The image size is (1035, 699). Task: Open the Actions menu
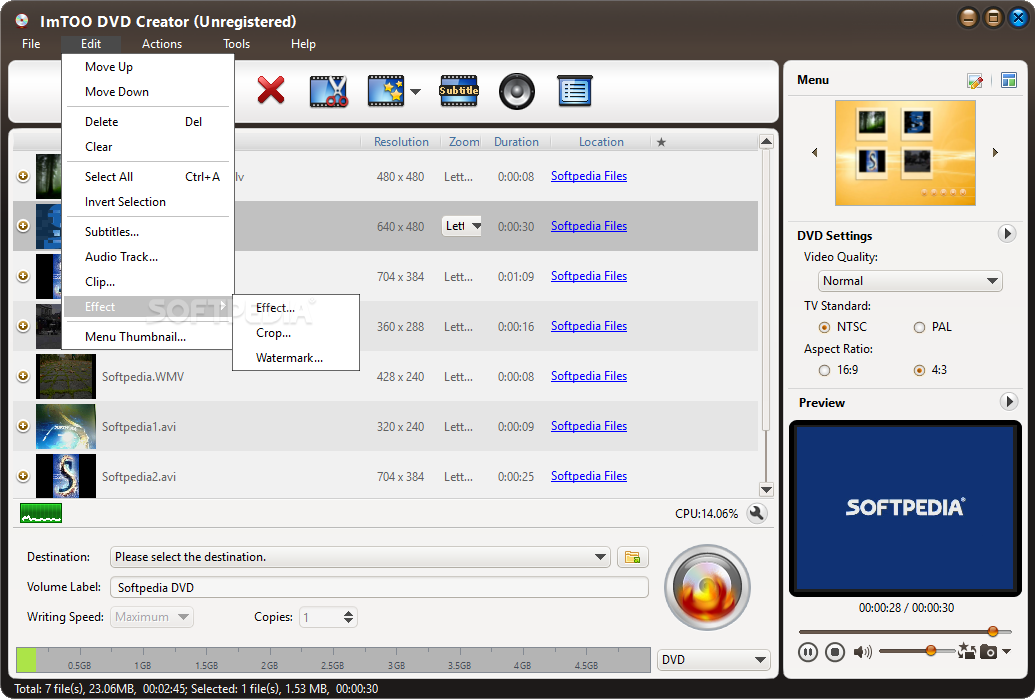162,44
